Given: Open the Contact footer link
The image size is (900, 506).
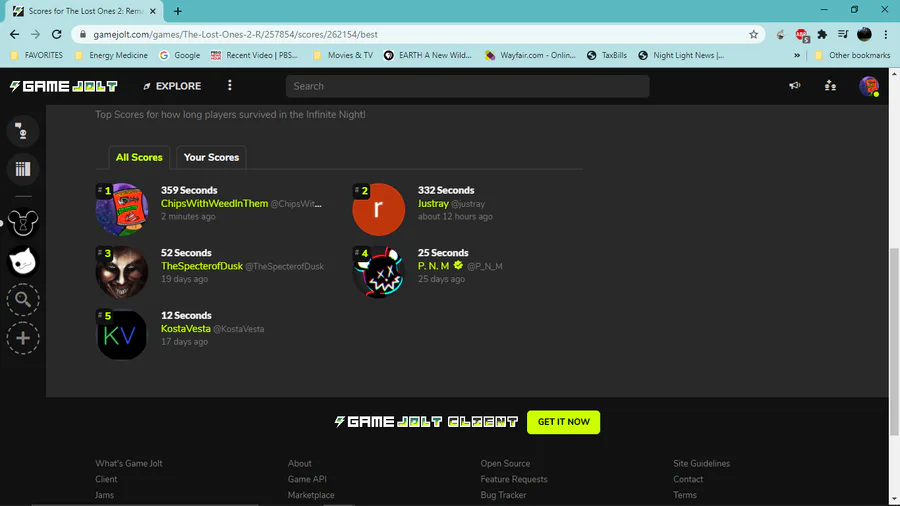Looking at the screenshot, I should pyautogui.click(x=688, y=479).
